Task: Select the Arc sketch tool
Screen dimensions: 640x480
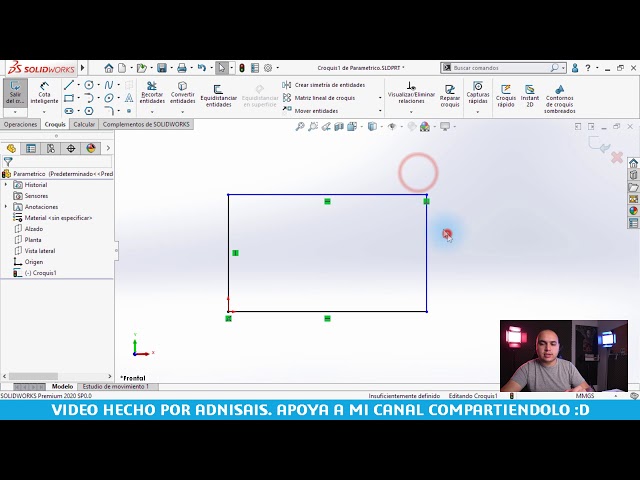Action: [89, 98]
